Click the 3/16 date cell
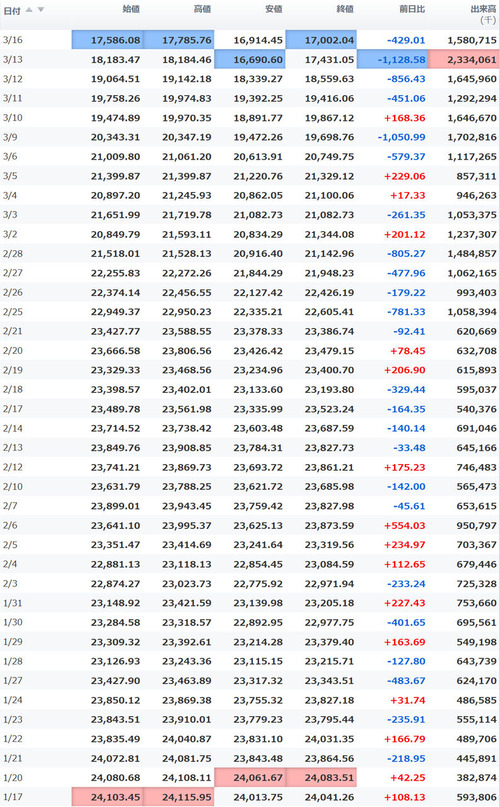 click(x=12, y=40)
